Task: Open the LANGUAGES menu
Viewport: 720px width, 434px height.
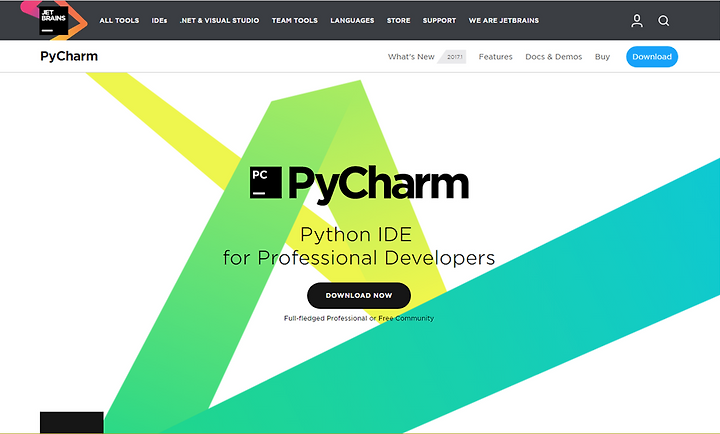Action: [352, 21]
